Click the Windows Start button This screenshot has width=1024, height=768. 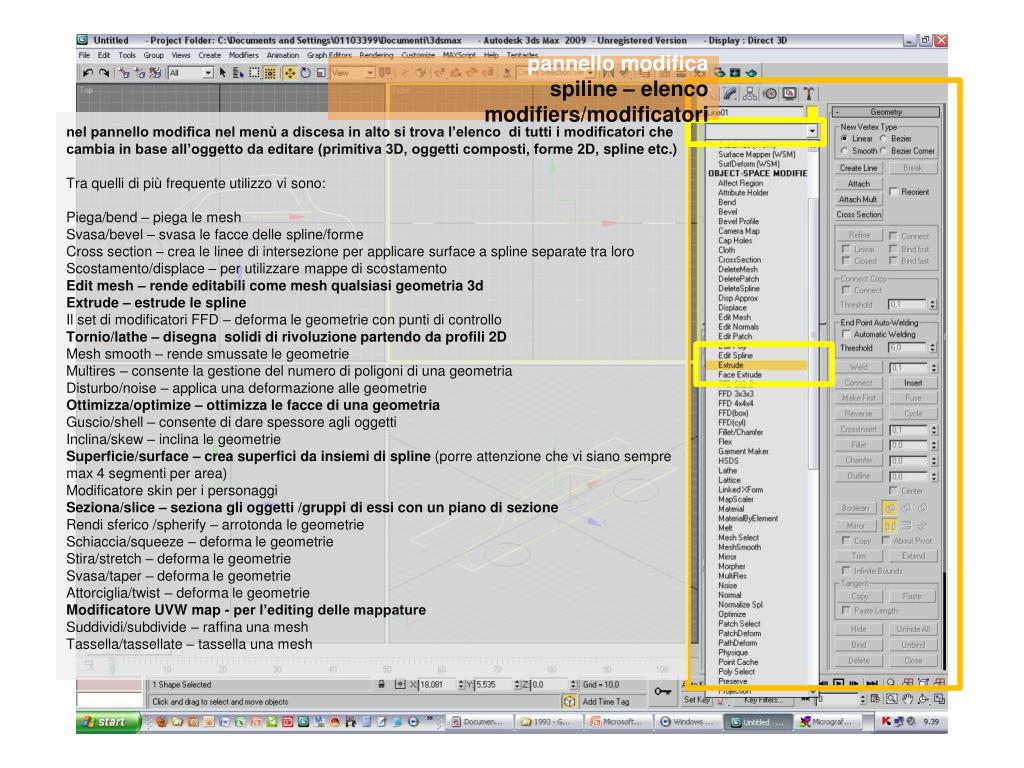coord(108,722)
